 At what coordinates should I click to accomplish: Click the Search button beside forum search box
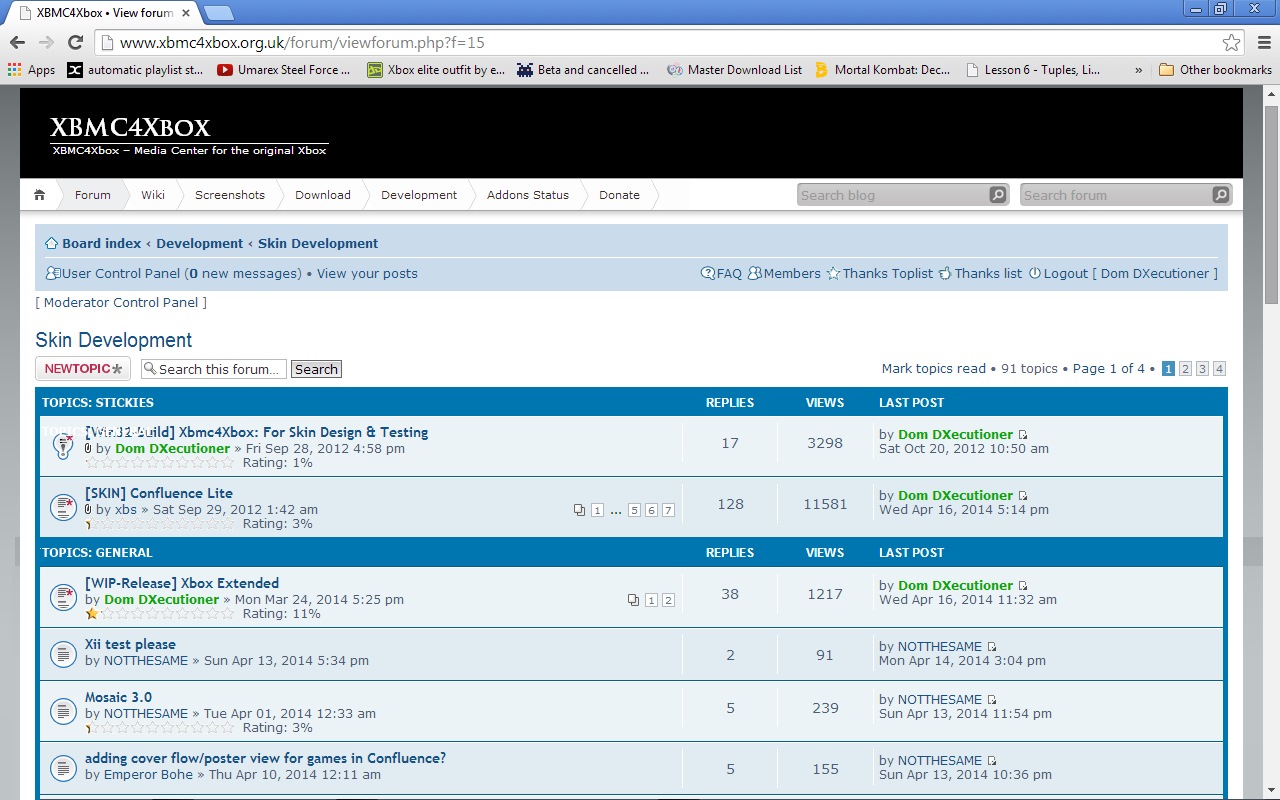point(316,369)
